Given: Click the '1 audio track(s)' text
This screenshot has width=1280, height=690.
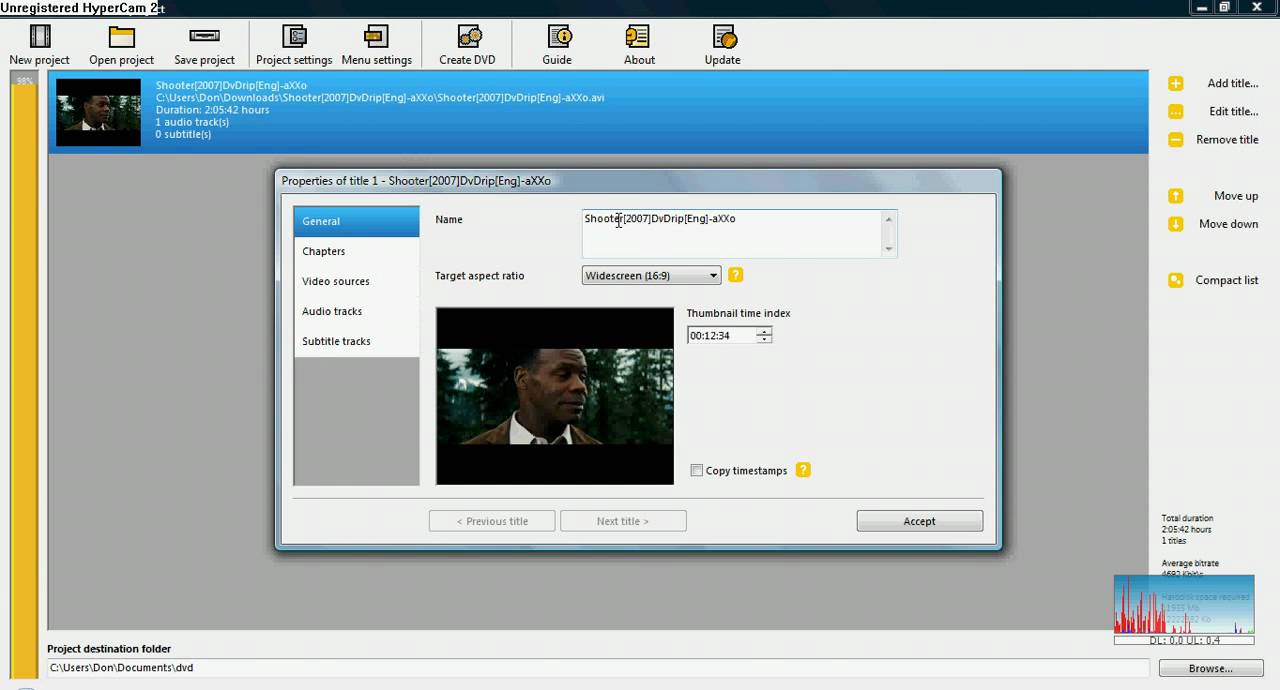Looking at the screenshot, I should tap(192, 122).
